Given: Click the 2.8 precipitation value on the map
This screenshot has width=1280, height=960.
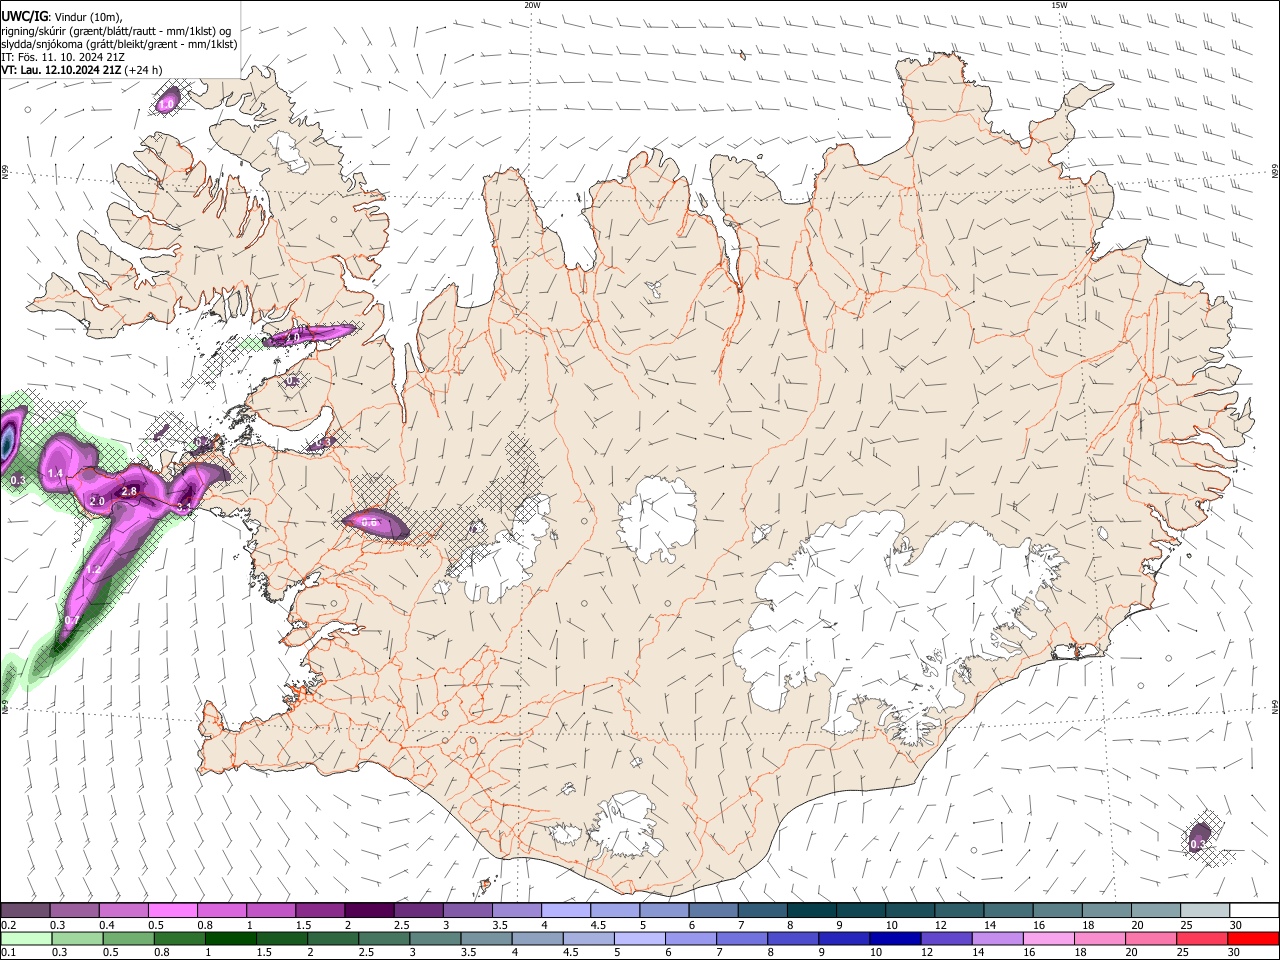Looking at the screenshot, I should coord(129,491).
